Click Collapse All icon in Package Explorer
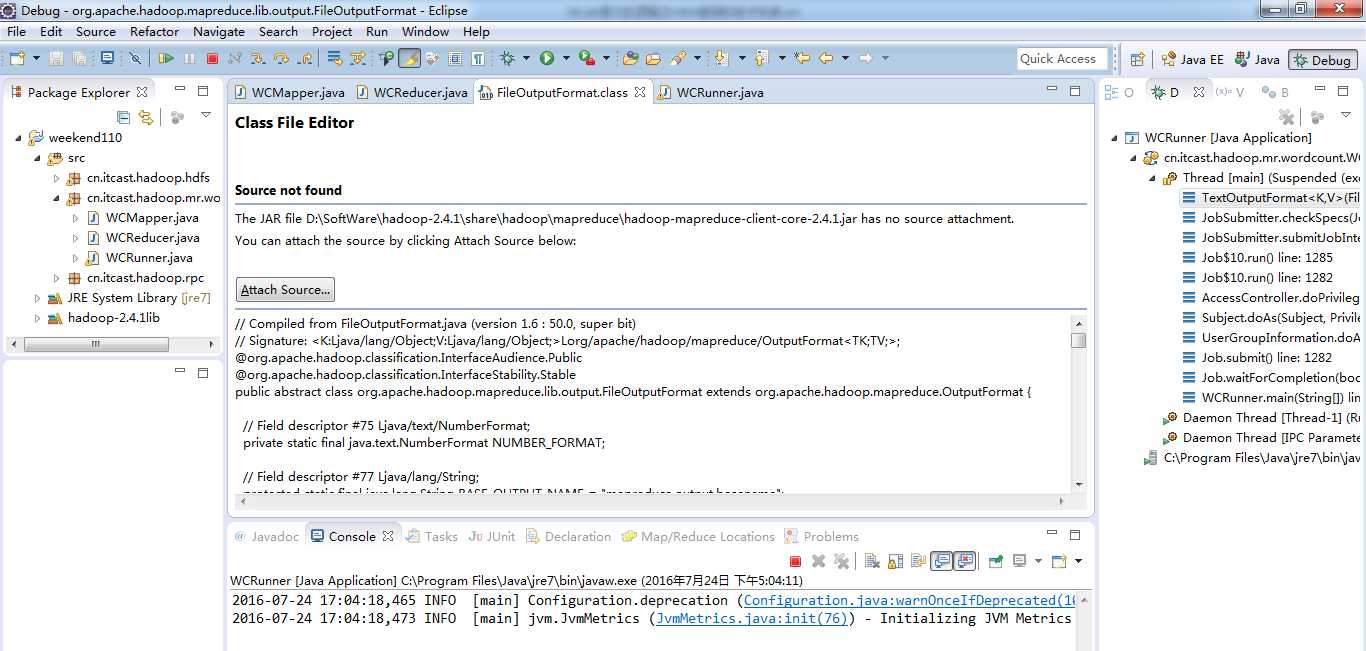Viewport: 1366px width, 651px height. click(x=124, y=118)
